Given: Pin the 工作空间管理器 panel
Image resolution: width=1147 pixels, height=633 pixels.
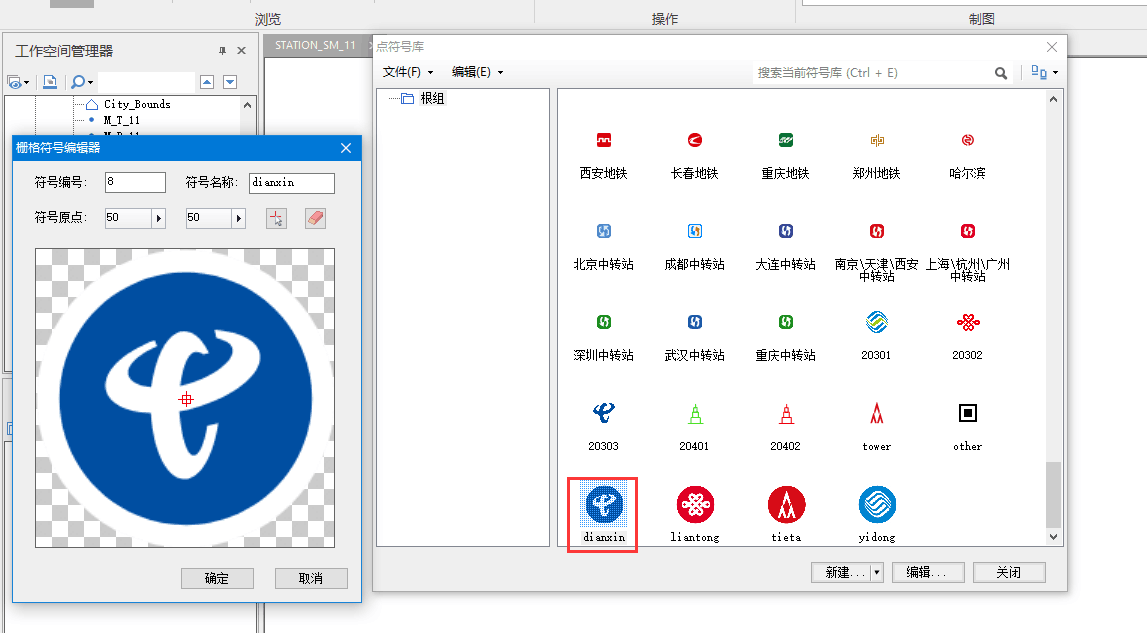Looking at the screenshot, I should [x=222, y=50].
